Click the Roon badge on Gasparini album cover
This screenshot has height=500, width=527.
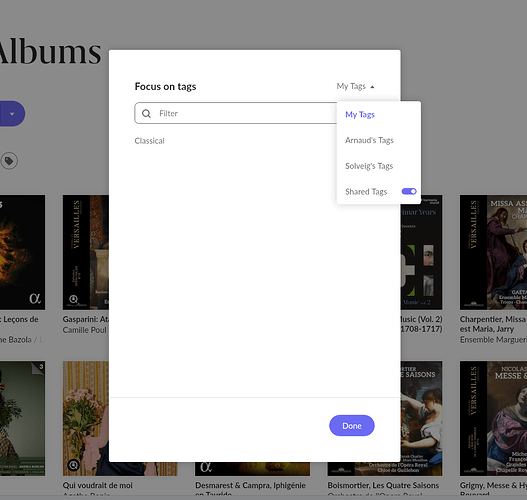pyautogui.click(x=74, y=299)
